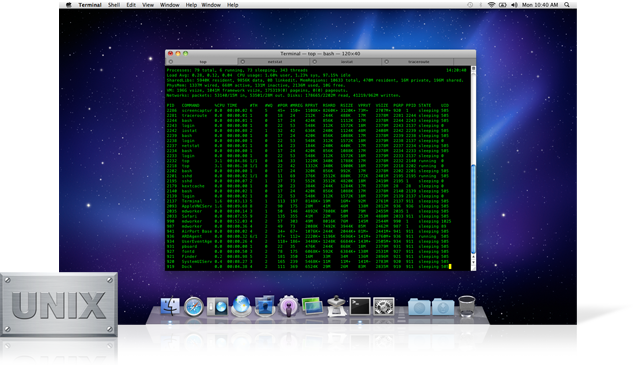Launch purple microphone gear Dock icon
The width and height of the screenshot is (633, 365).
click(288, 306)
